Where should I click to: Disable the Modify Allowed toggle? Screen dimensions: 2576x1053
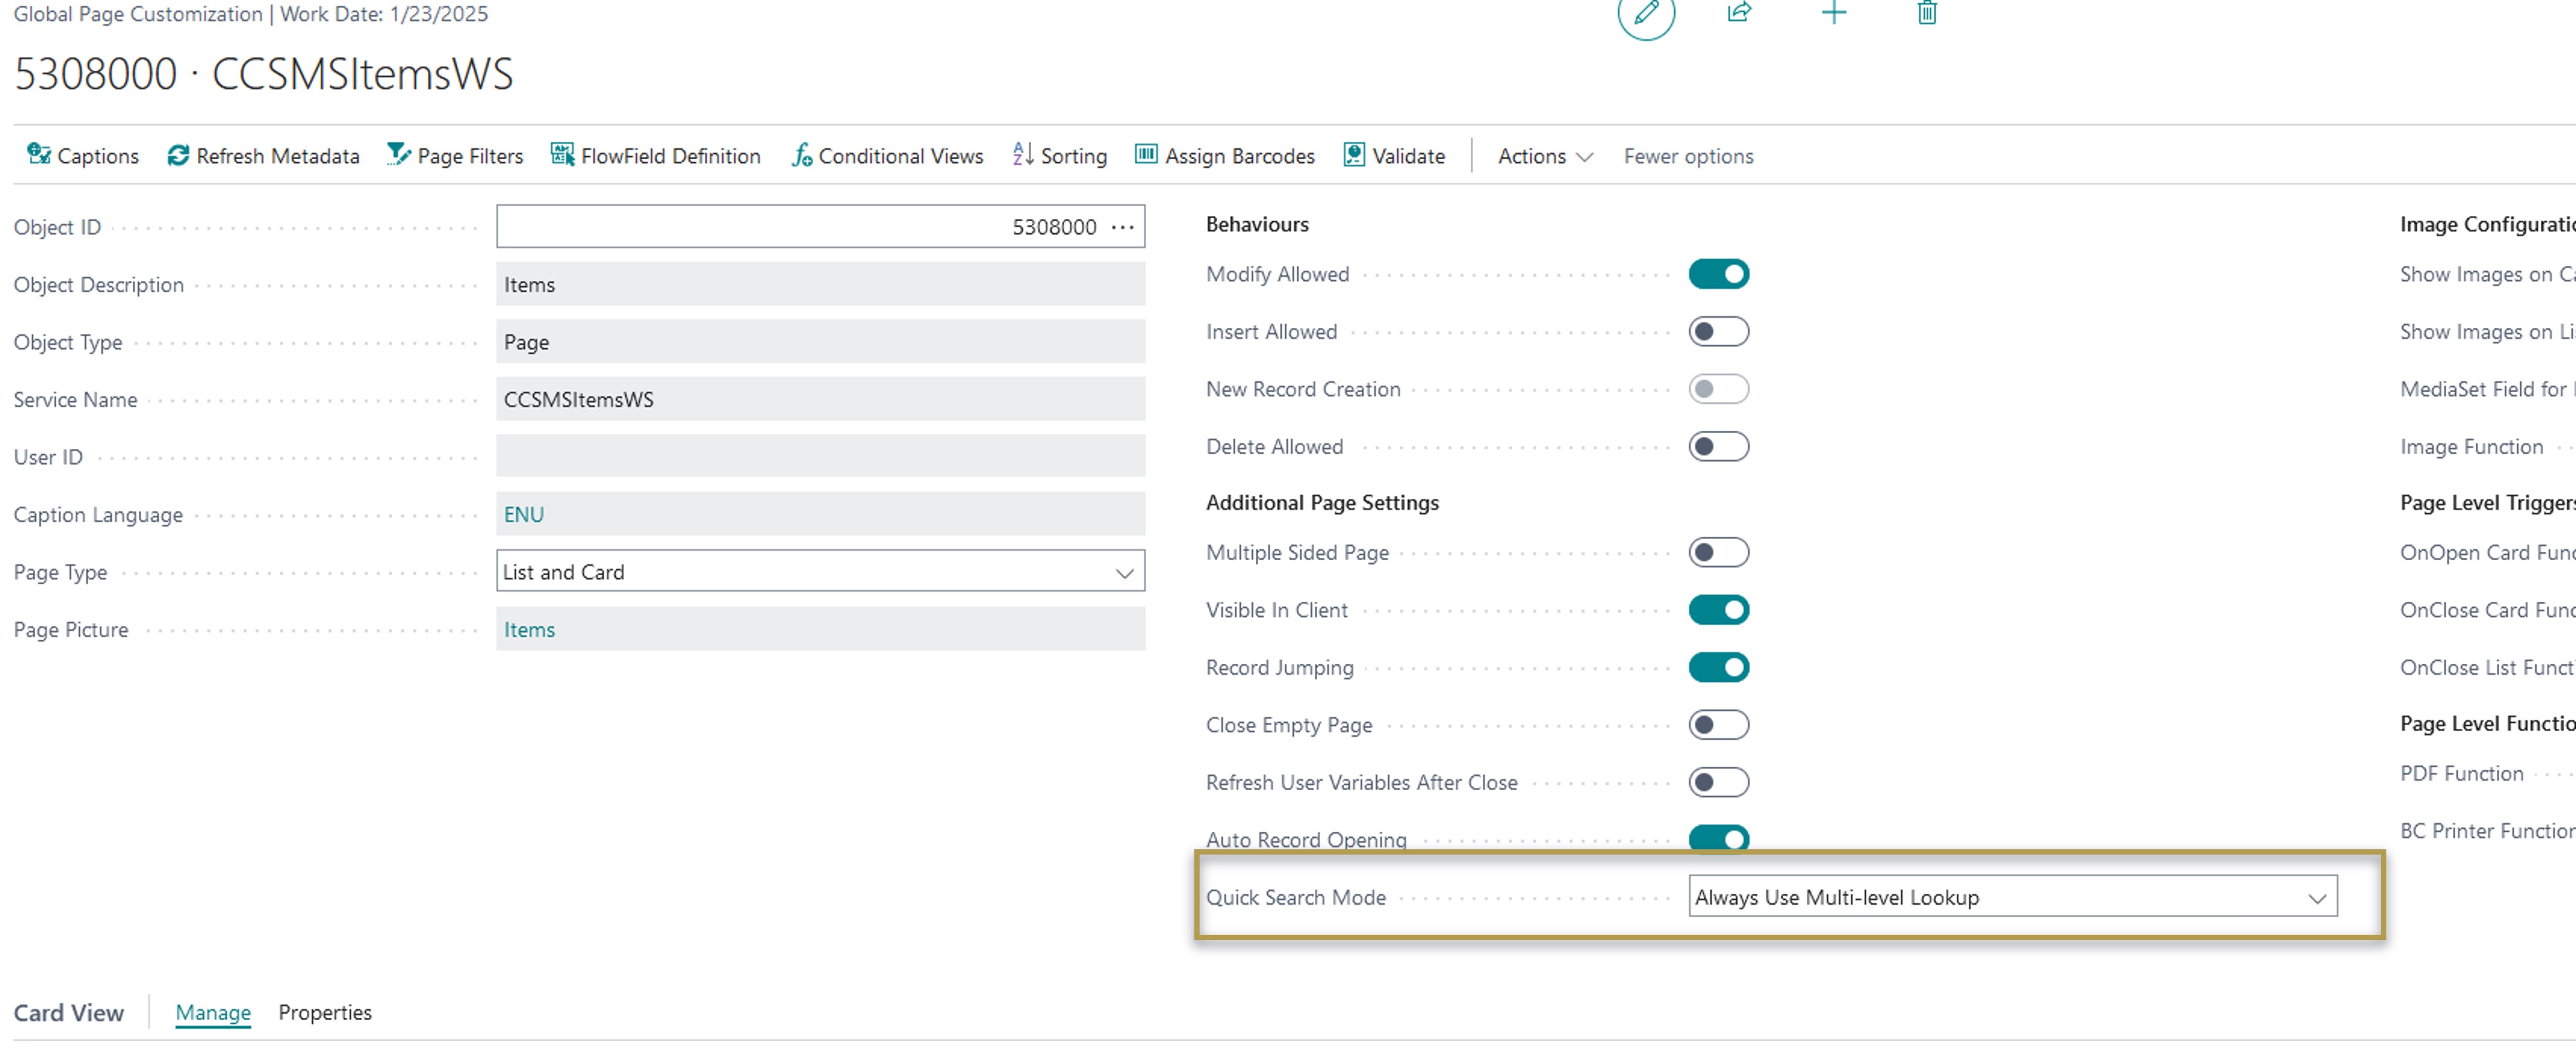coord(1719,273)
